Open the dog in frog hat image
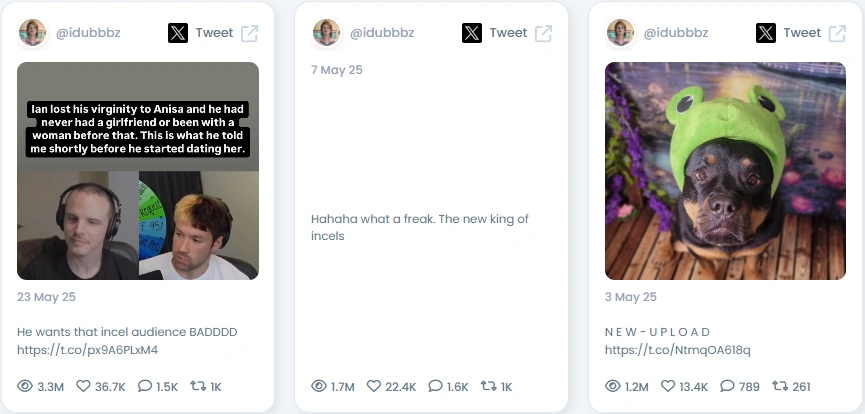 (725, 171)
